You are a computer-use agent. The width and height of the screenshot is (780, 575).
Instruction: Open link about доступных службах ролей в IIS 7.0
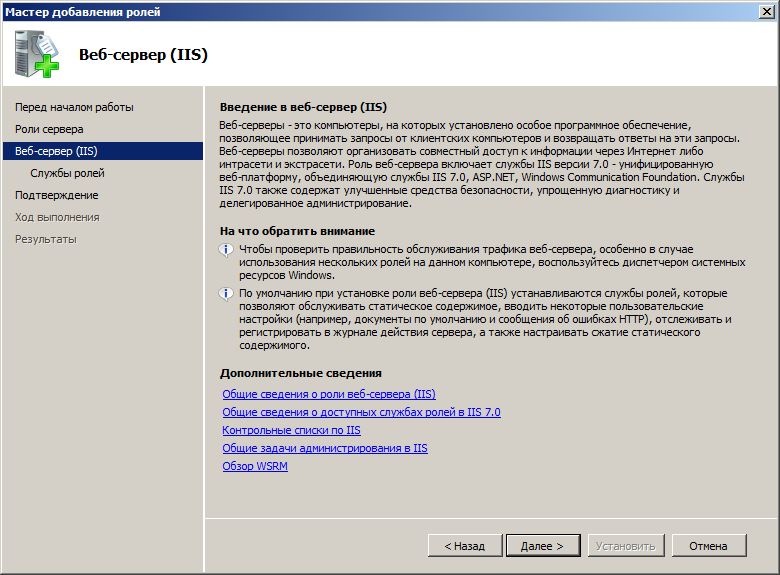click(361, 412)
